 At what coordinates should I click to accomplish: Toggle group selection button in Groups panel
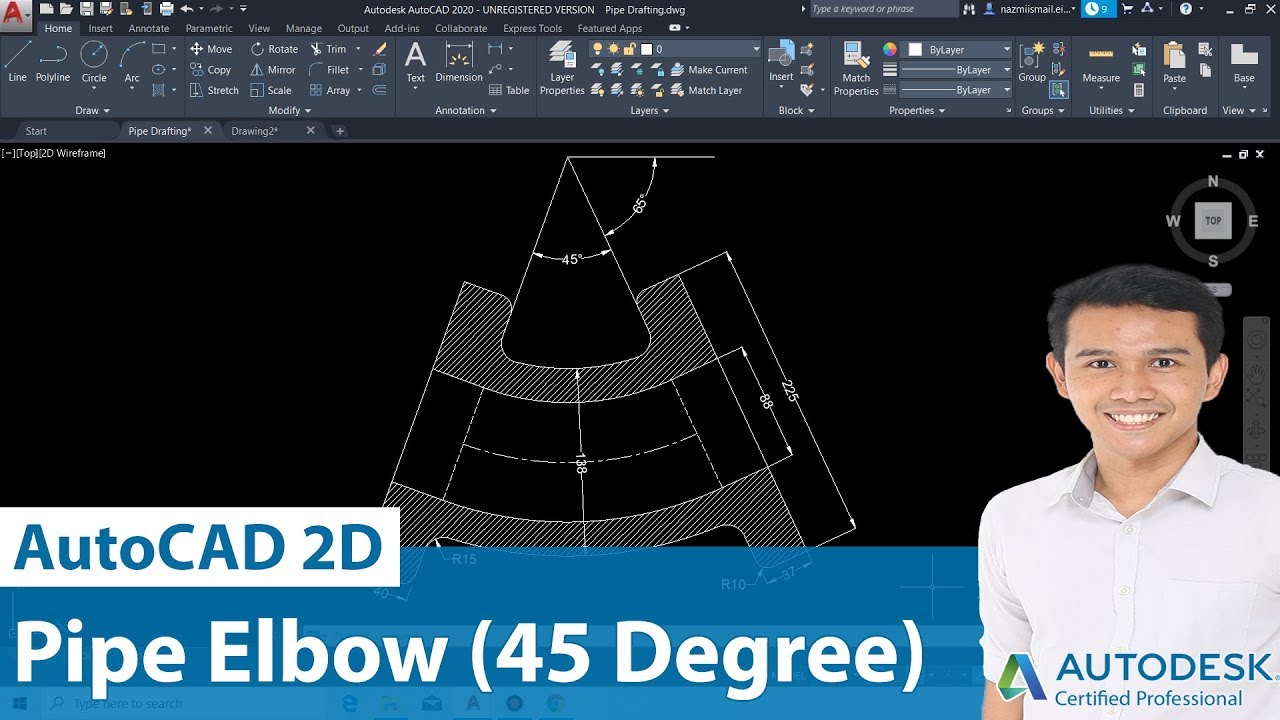[1058, 90]
